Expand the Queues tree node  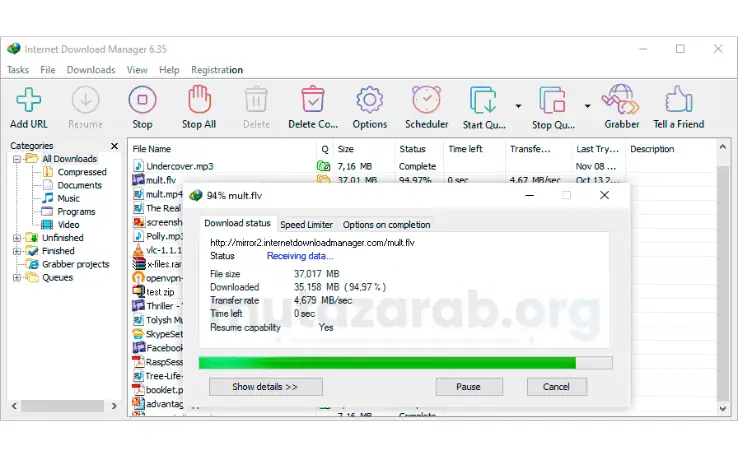coord(17,277)
